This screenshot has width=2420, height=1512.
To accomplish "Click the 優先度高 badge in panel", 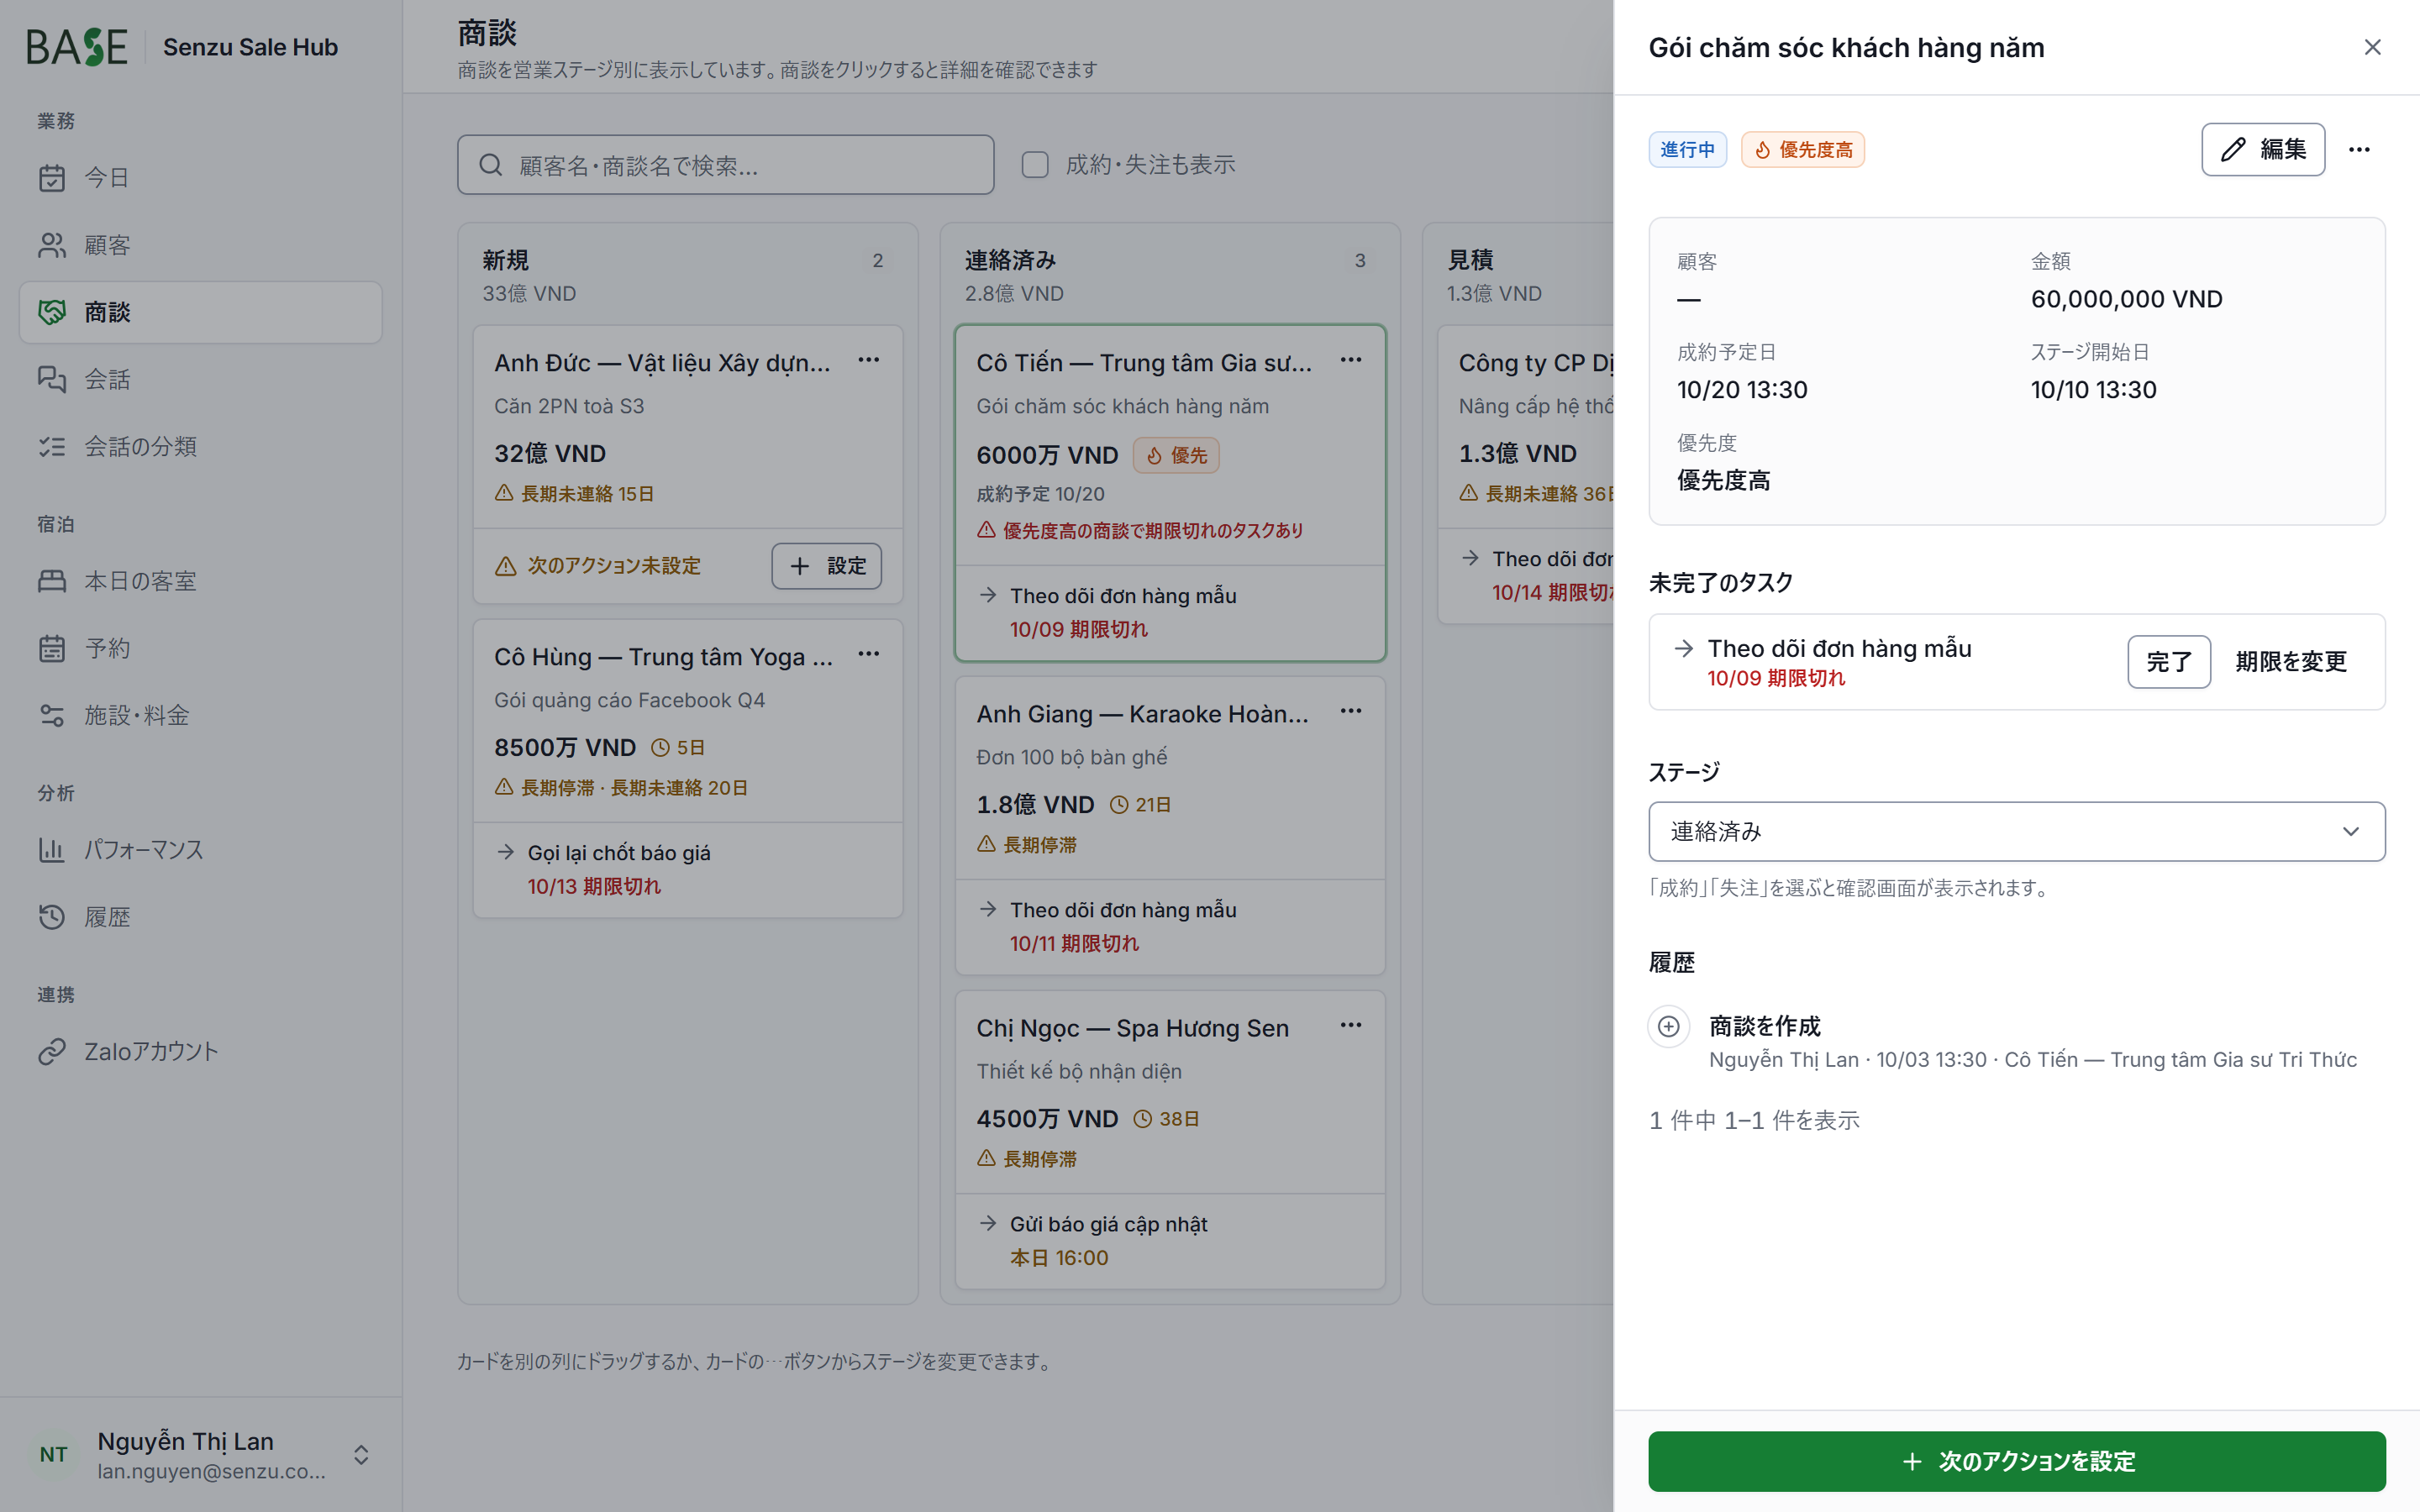I will tap(1802, 149).
